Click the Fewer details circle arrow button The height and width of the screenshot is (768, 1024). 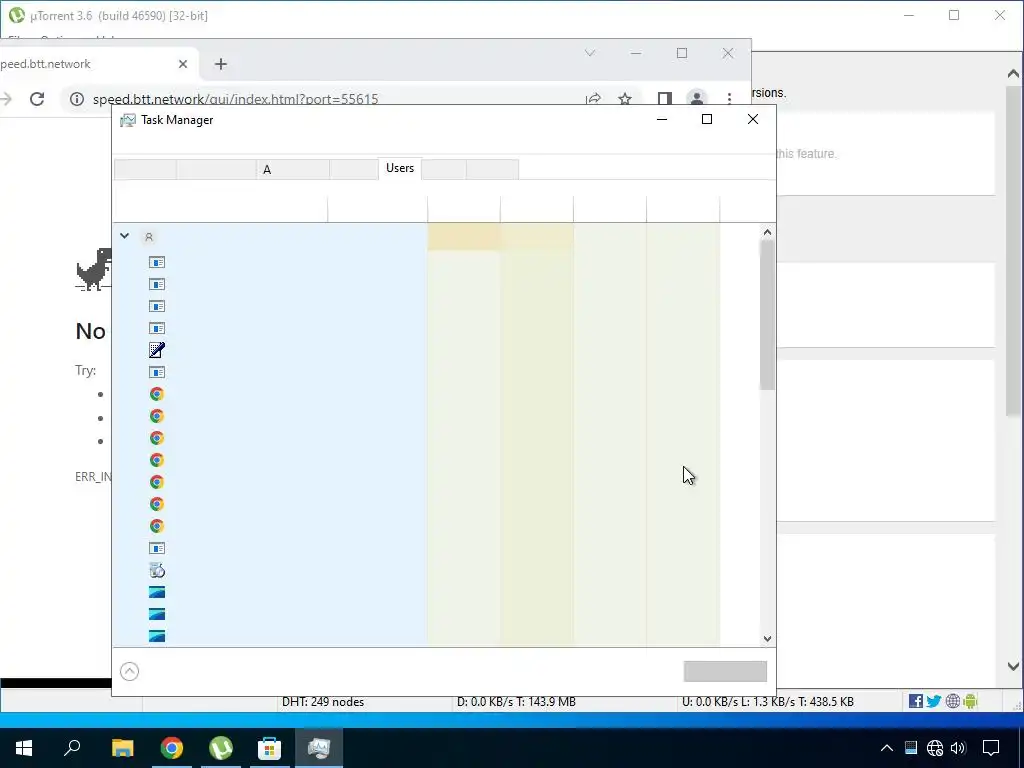129,671
